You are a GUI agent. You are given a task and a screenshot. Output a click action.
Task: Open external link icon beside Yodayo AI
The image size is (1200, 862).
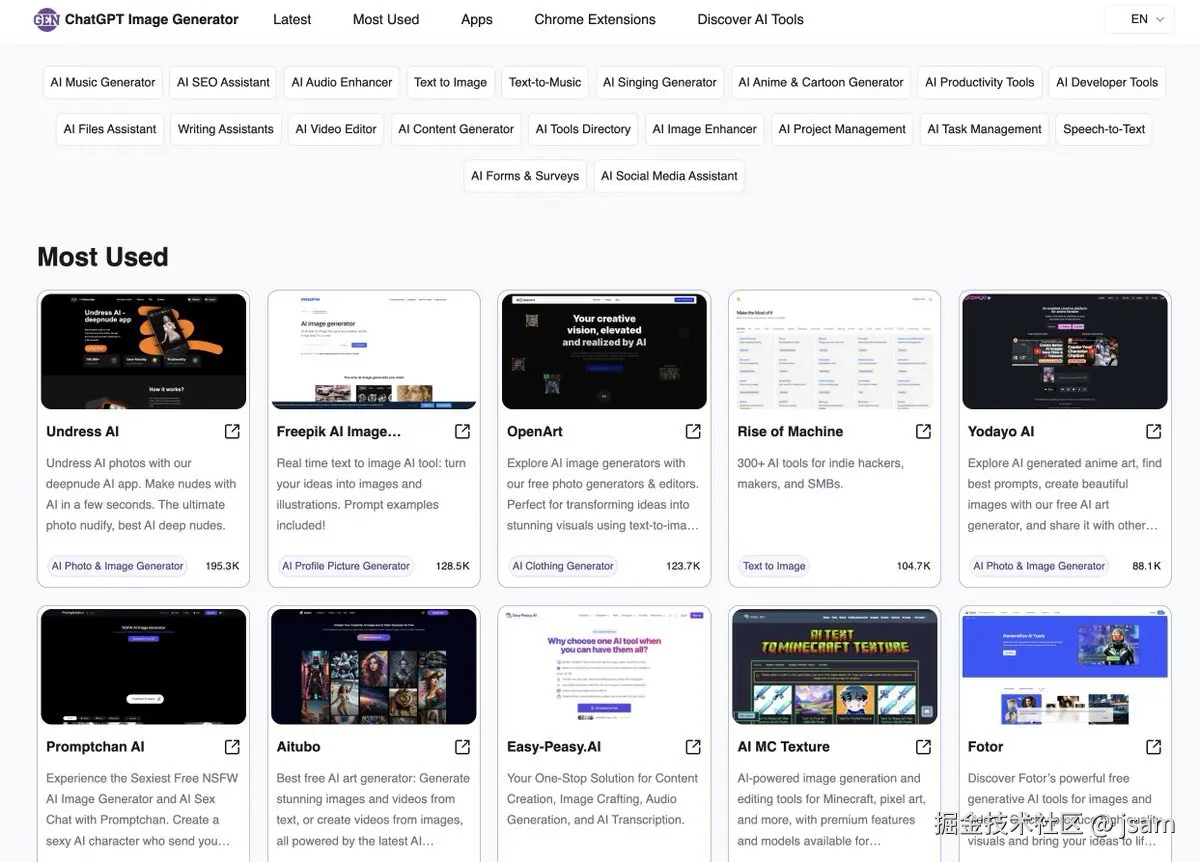[x=1153, y=431]
